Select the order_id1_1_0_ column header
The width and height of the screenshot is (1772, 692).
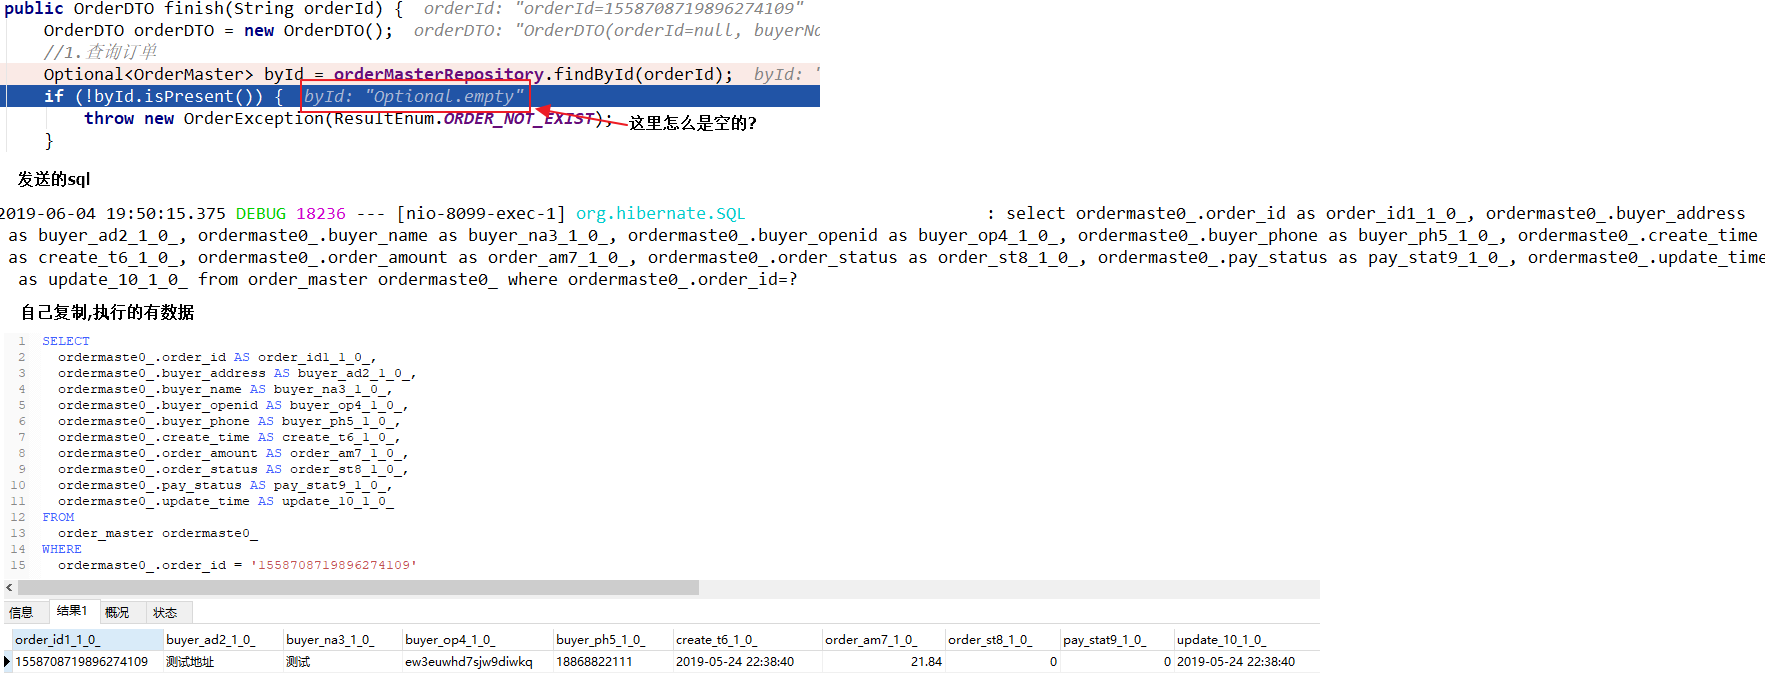pos(87,640)
